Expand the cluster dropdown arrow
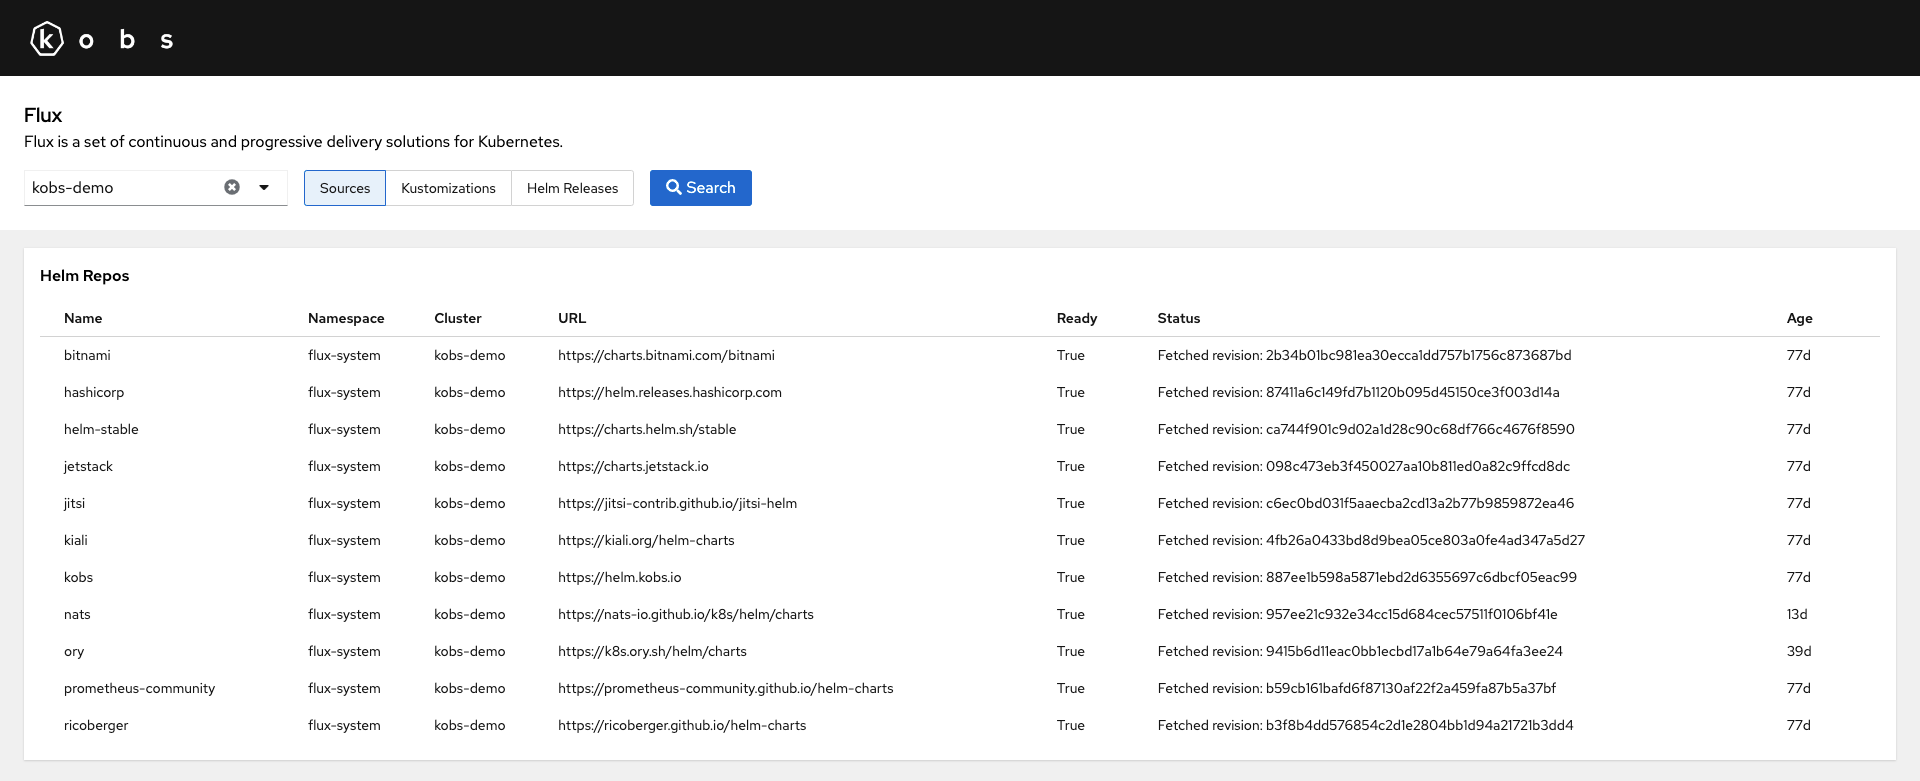 264,187
